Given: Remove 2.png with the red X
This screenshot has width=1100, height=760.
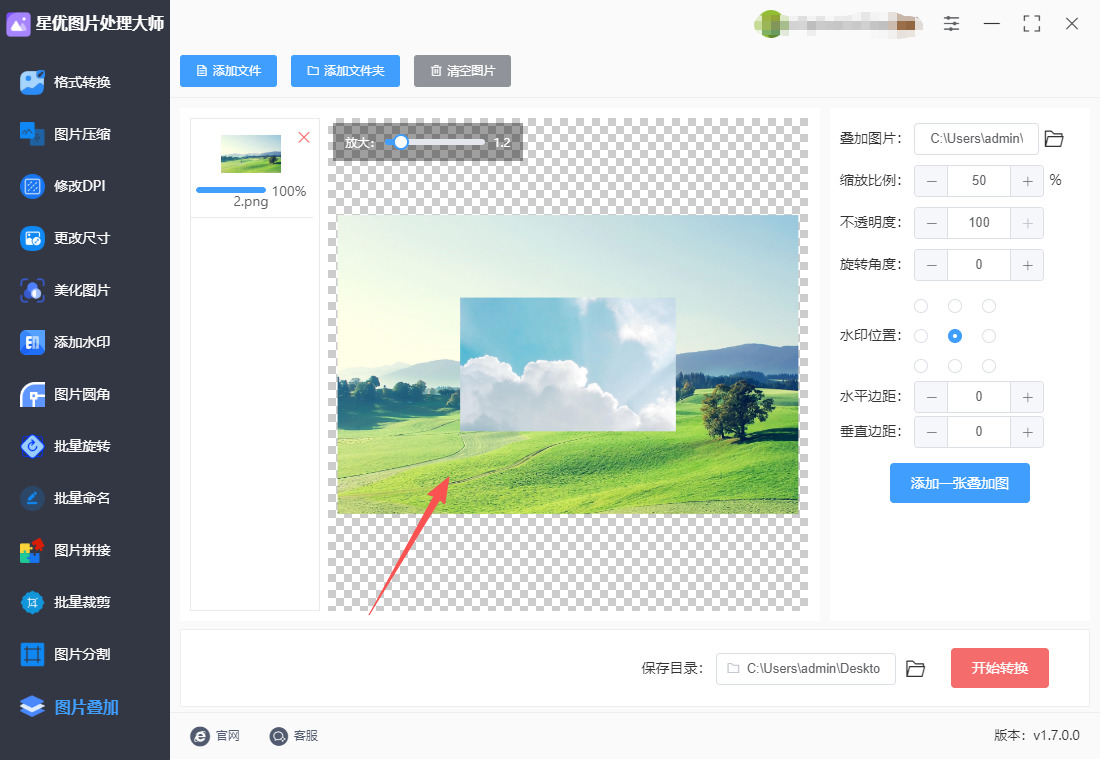Looking at the screenshot, I should click(x=304, y=138).
